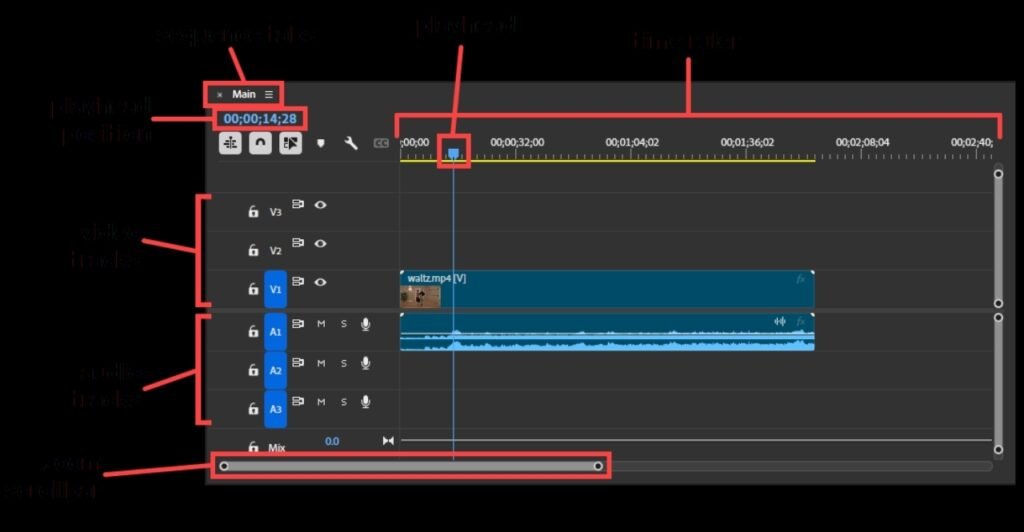Click the insert and overwrite sequences as nests button

[230, 143]
